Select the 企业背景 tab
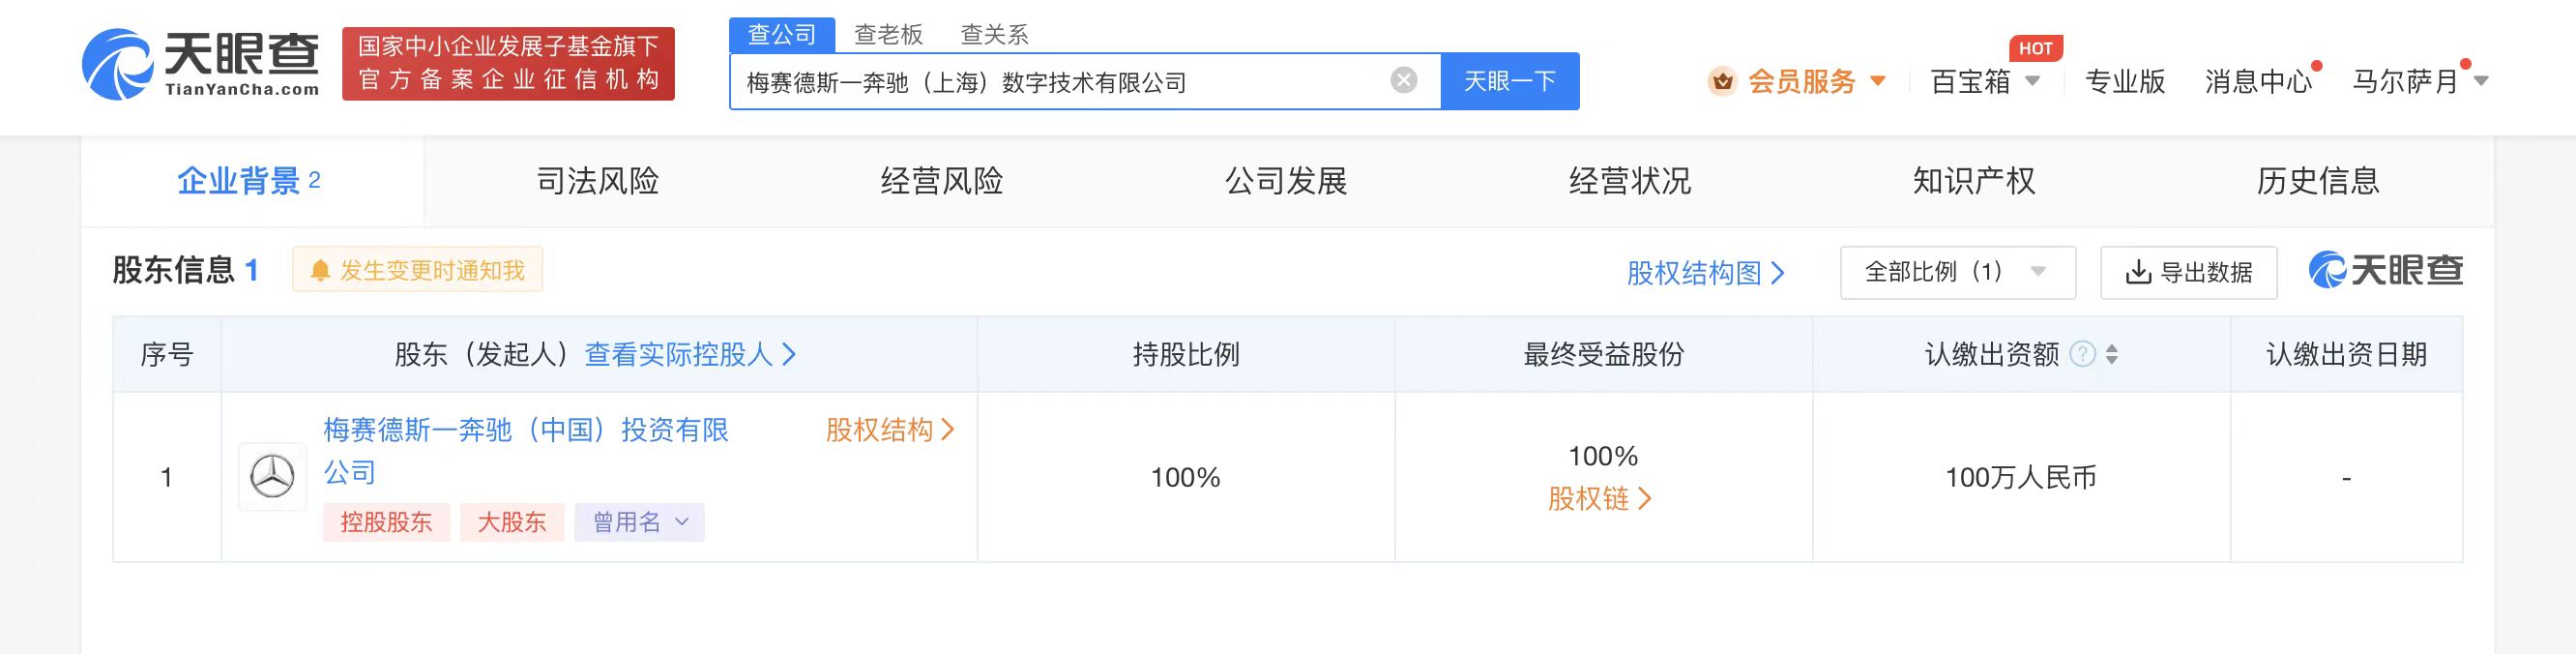The width and height of the screenshot is (2576, 654). tap(251, 181)
